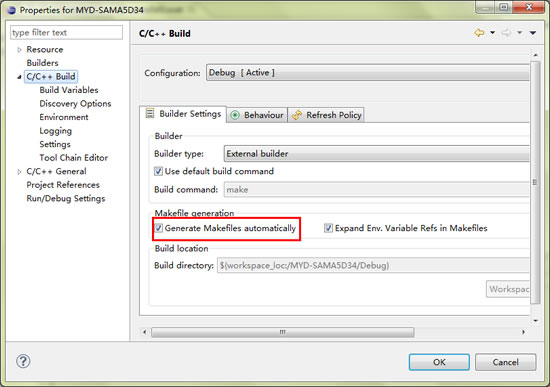Expand the Resource tree node

tap(19, 50)
